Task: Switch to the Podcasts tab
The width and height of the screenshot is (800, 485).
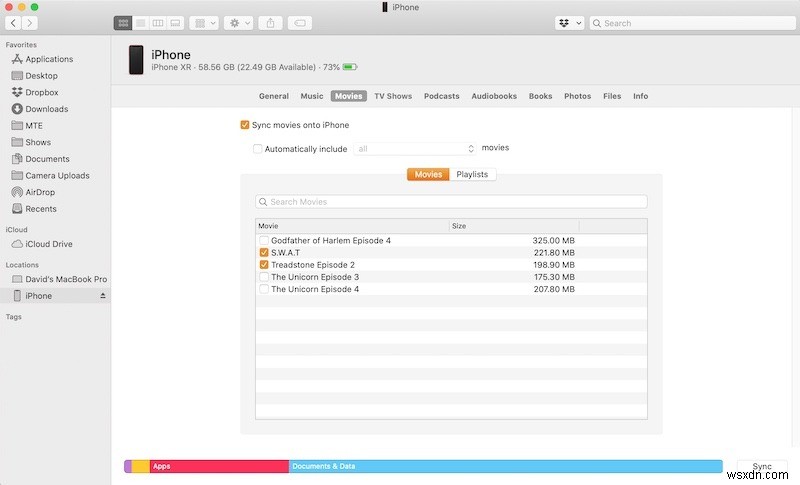Action: coord(441,96)
